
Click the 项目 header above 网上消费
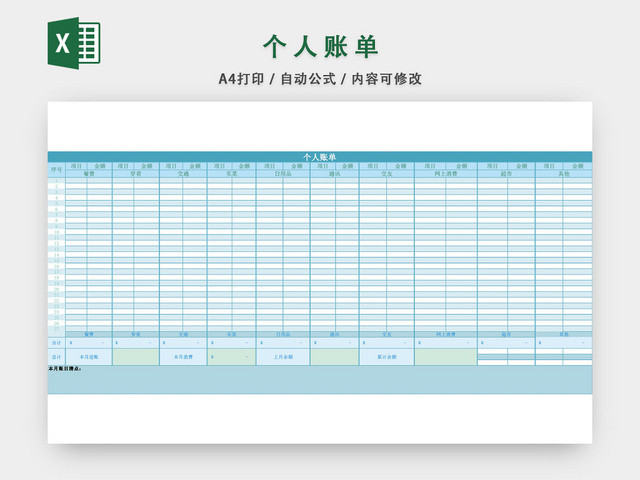click(430, 166)
